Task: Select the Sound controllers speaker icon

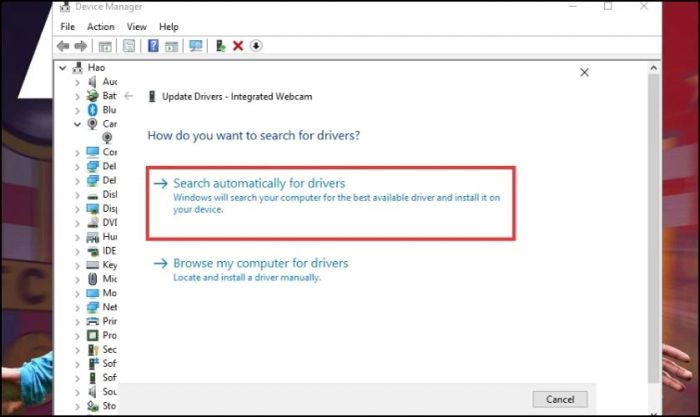Action: pyautogui.click(x=92, y=392)
